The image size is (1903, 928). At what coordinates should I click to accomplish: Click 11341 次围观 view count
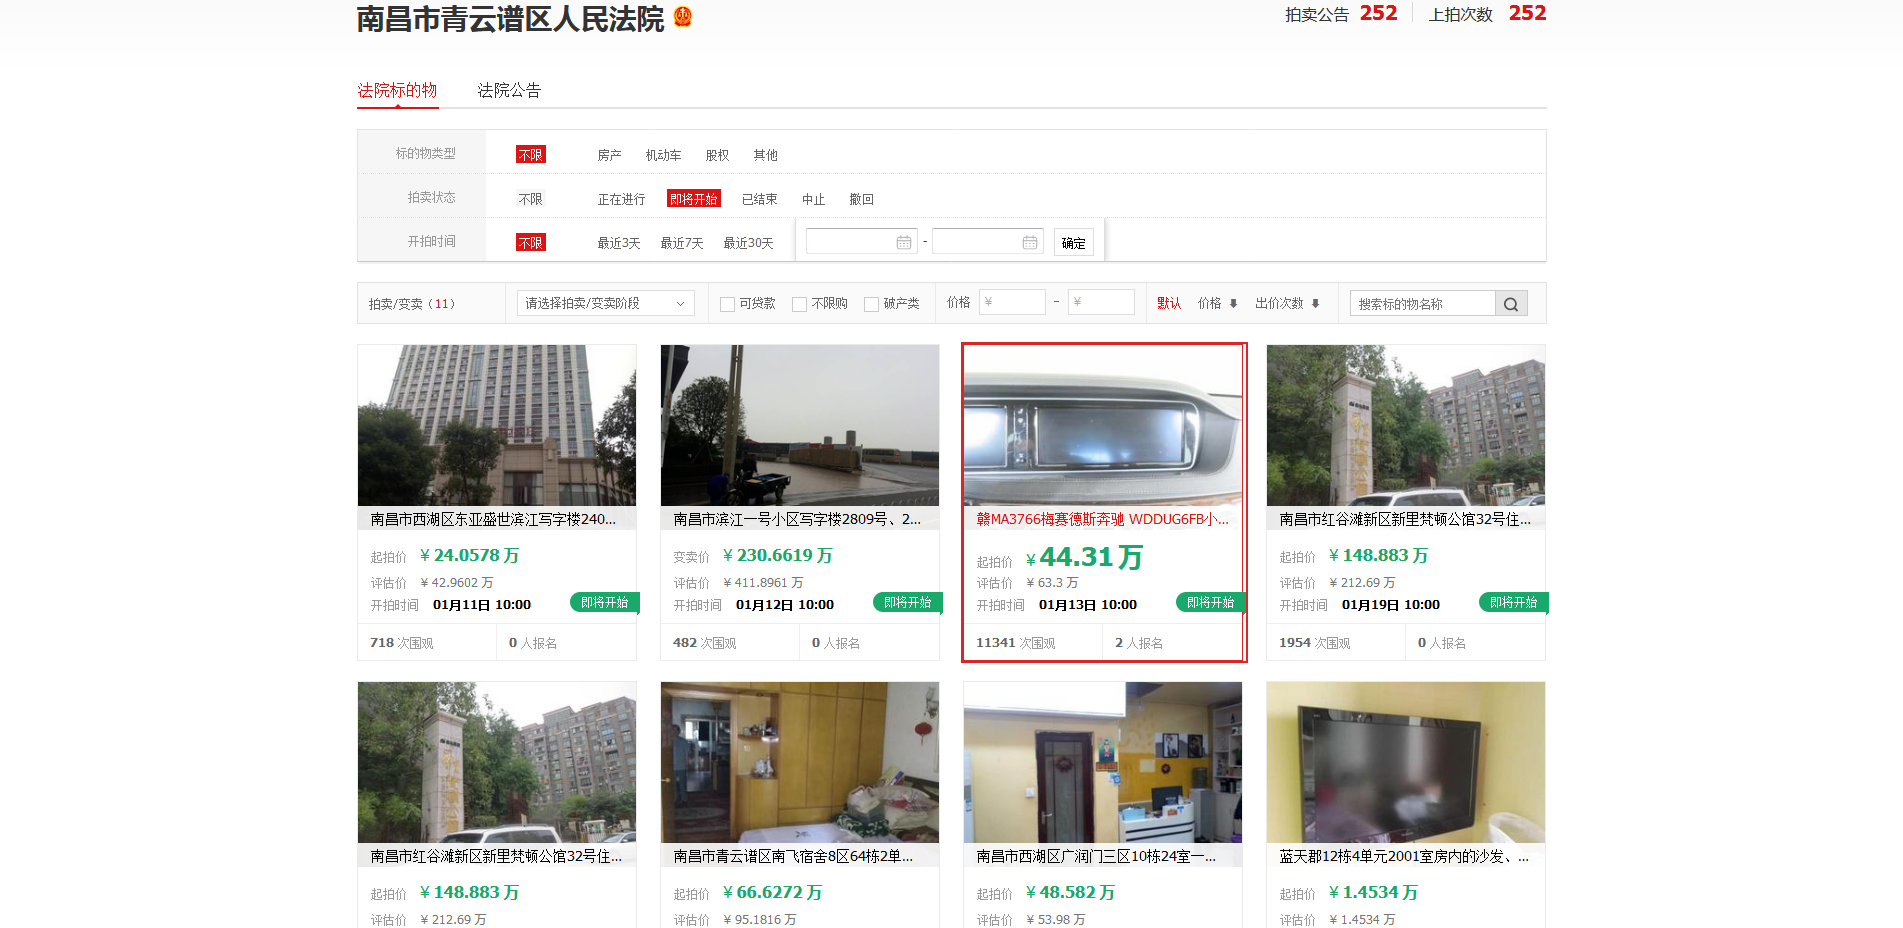point(1015,643)
